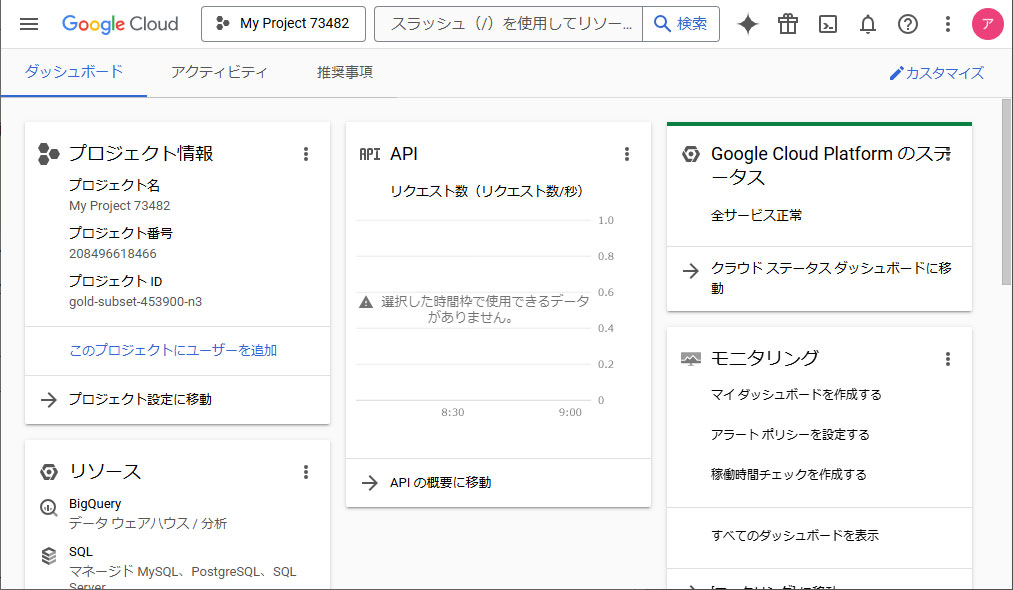Viewport: 1013px width, 590px height.
Task: Open the API card options menu
Action: point(627,154)
